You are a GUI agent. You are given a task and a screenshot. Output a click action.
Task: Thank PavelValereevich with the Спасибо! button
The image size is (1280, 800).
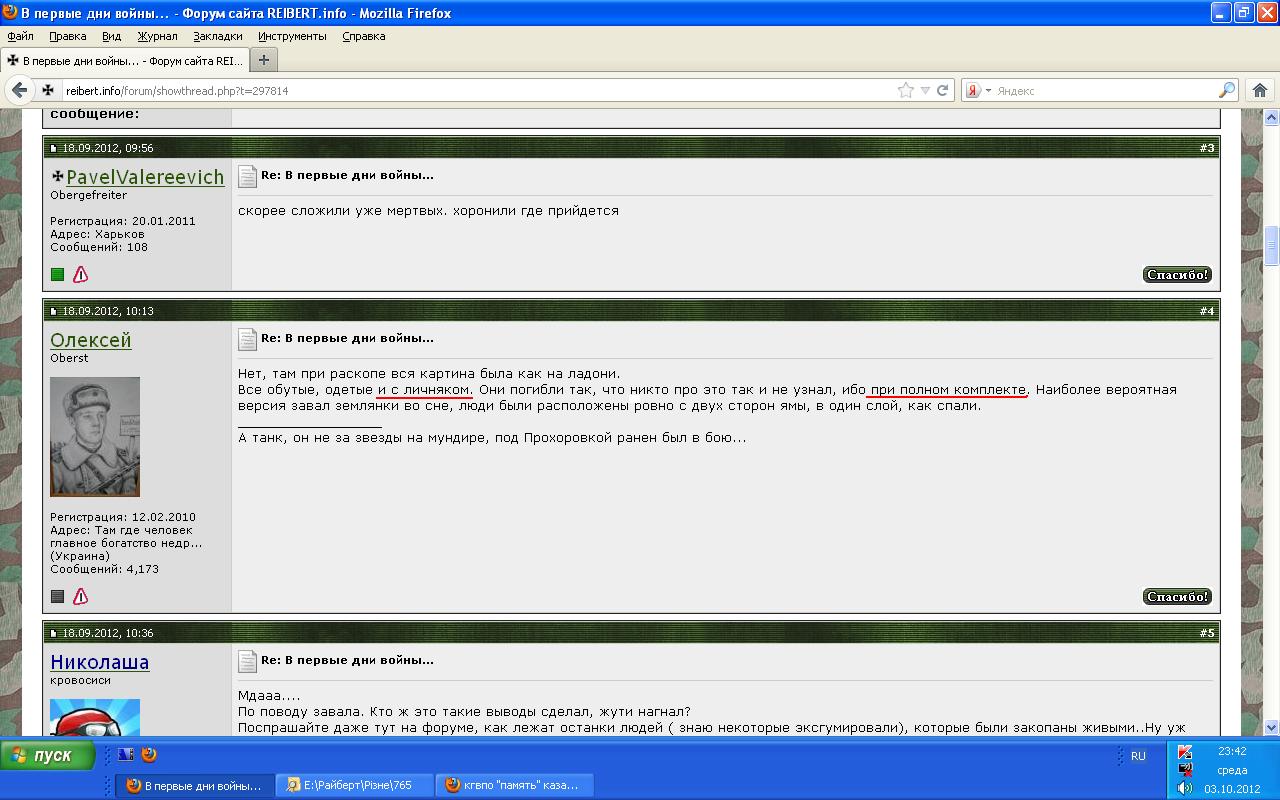1177,274
